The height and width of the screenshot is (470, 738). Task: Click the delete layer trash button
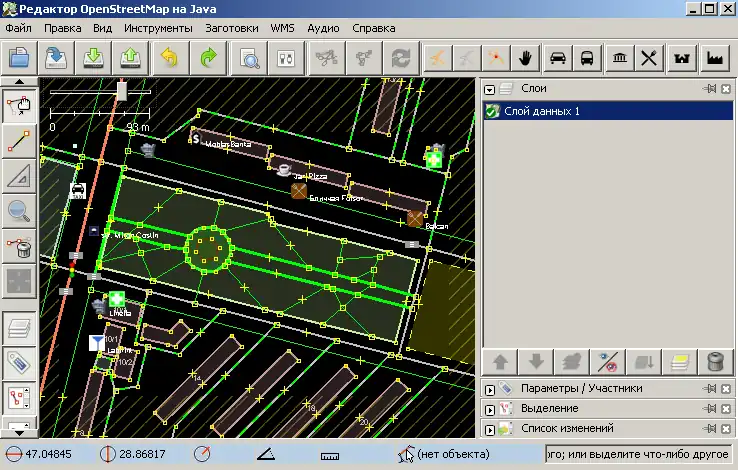(713, 361)
